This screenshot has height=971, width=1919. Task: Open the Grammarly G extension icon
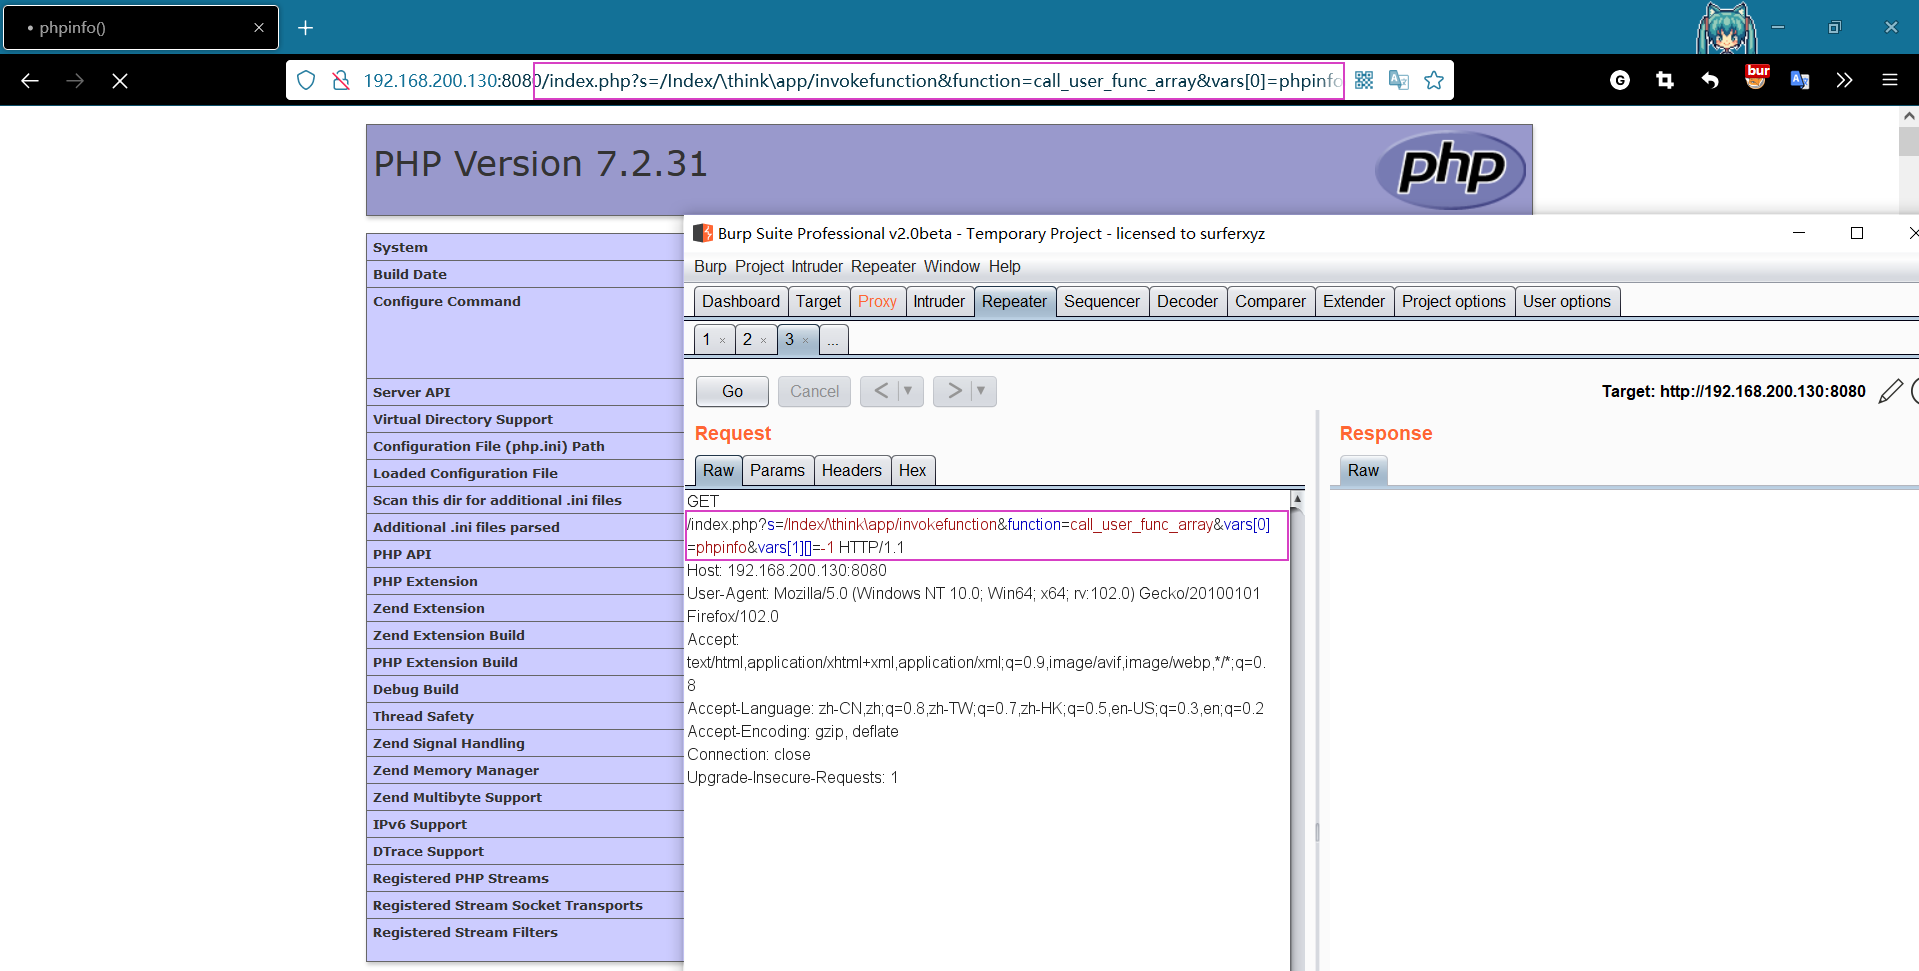tap(1620, 80)
